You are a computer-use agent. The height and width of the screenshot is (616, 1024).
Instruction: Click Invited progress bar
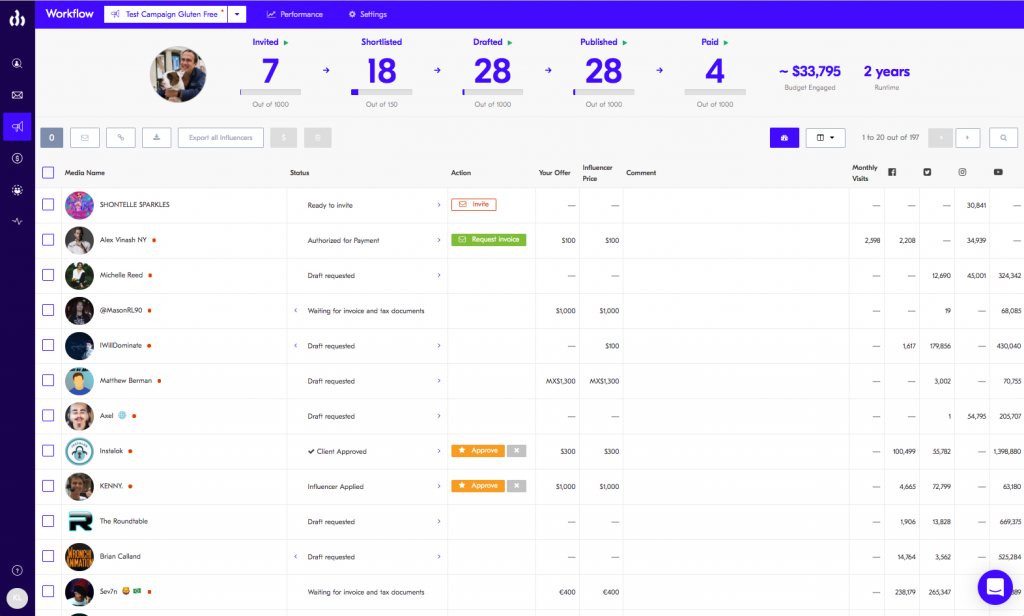(270, 92)
